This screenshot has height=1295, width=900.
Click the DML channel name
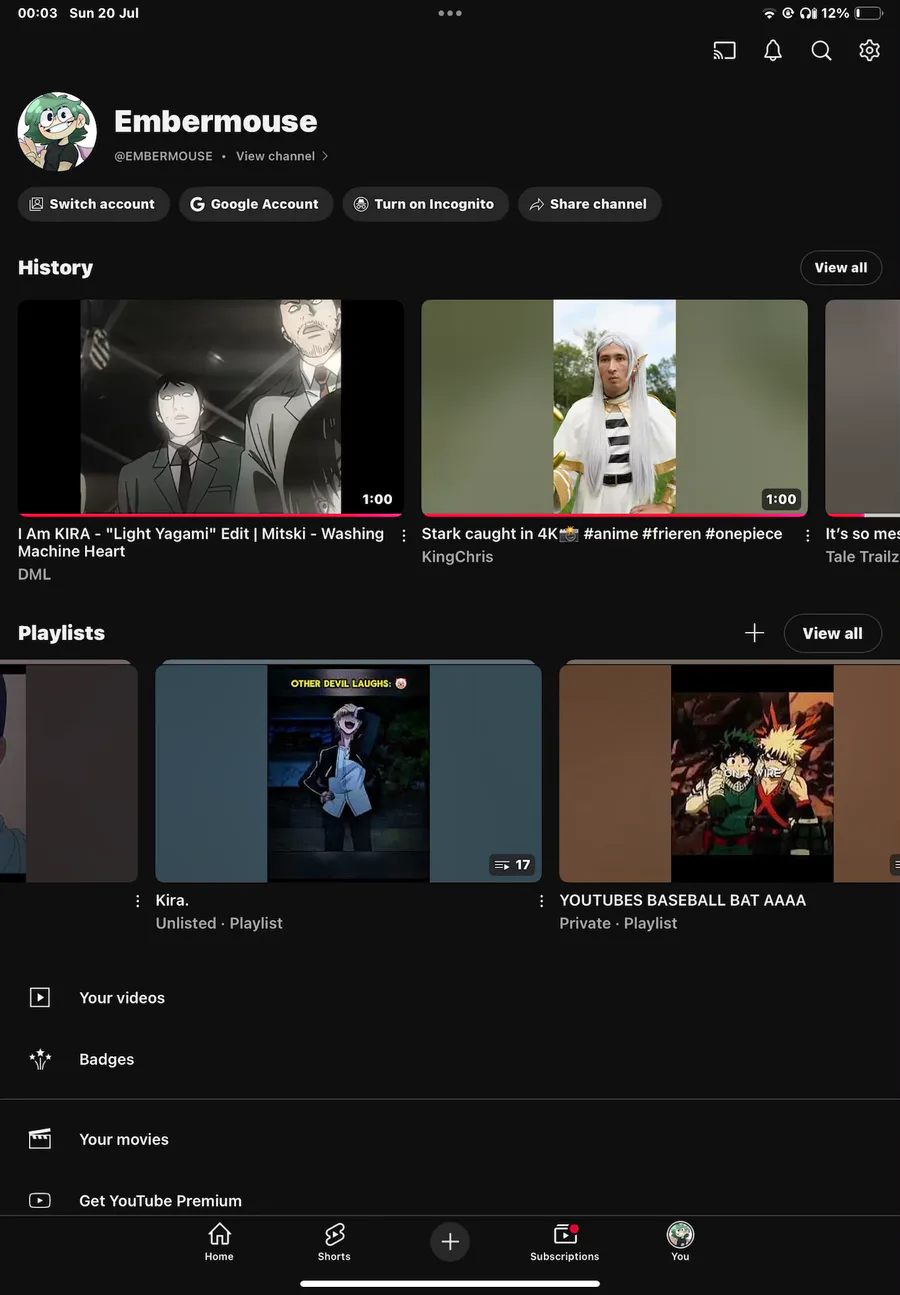pos(34,574)
